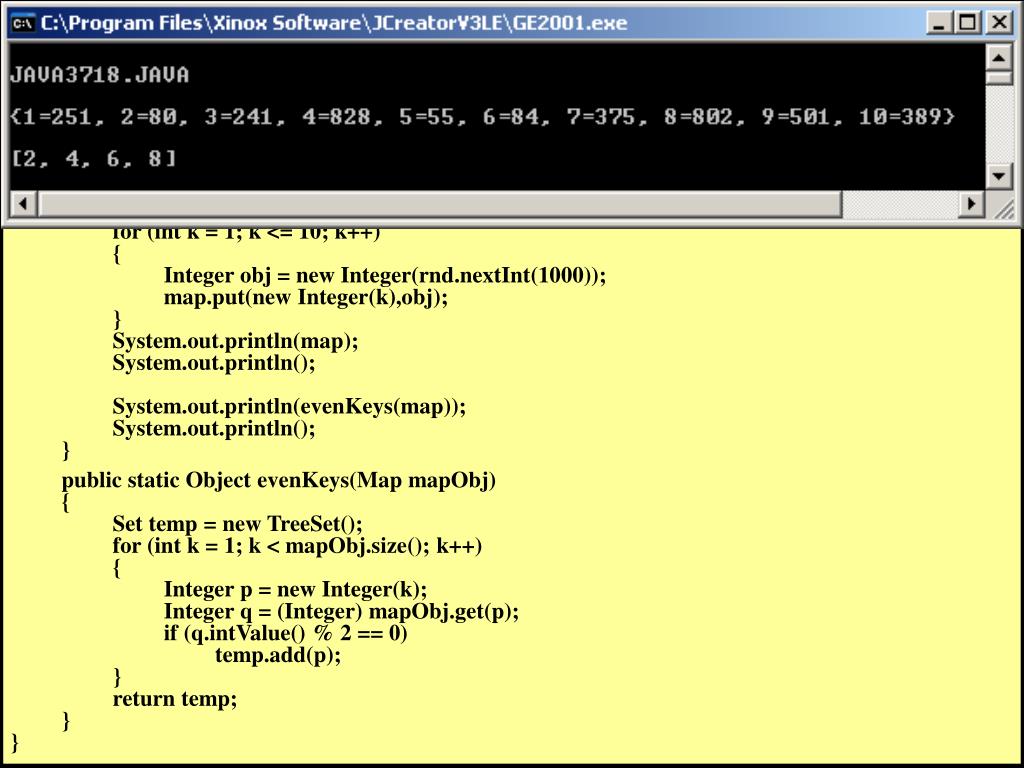Click the 'Integer p = new Integer(k);' line

click(295, 590)
